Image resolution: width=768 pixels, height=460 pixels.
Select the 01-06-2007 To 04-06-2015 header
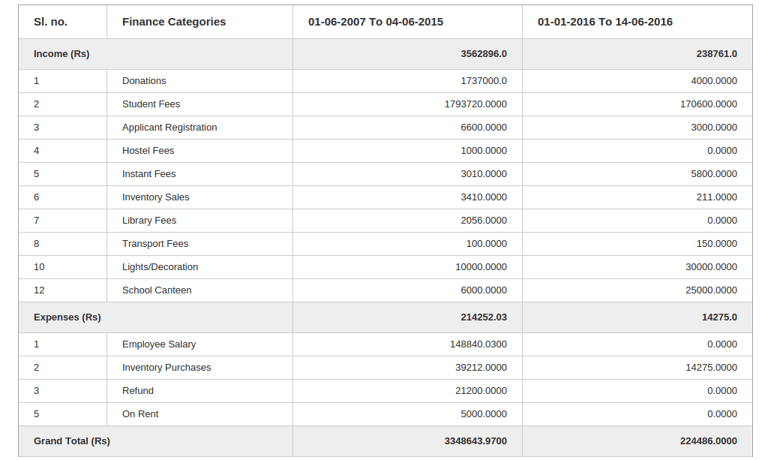tap(376, 22)
